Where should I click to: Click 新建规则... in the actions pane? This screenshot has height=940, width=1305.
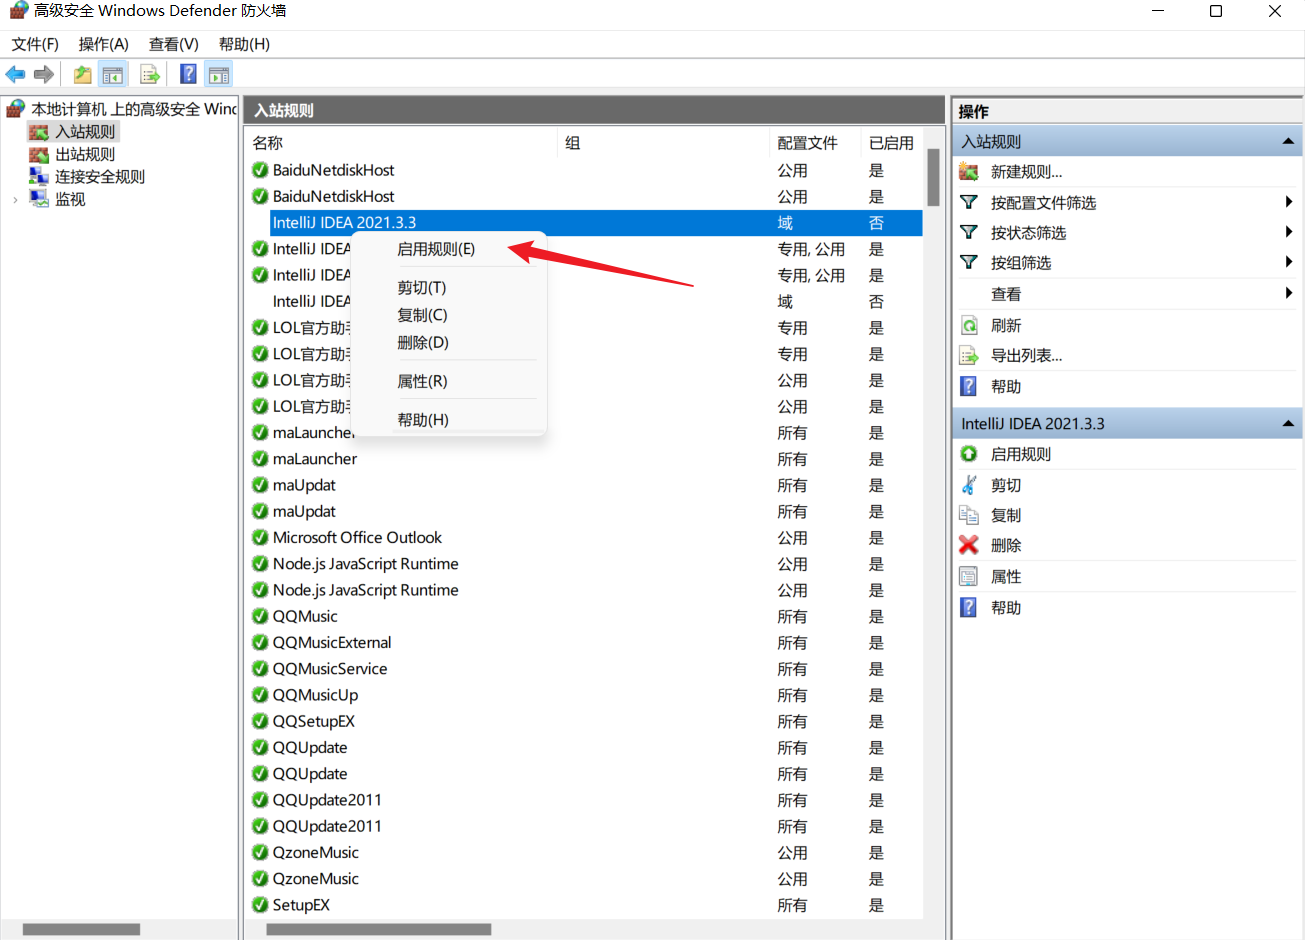(x=1026, y=172)
